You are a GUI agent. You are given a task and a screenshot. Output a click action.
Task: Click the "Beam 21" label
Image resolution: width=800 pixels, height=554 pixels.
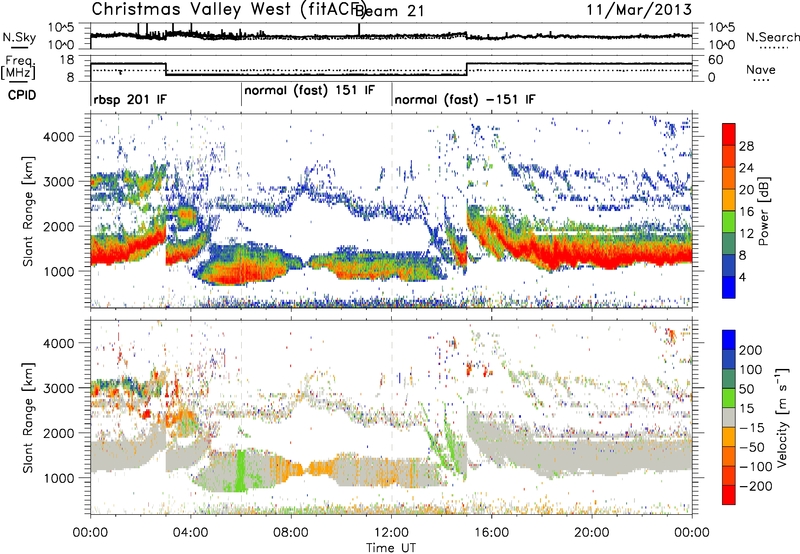(x=390, y=11)
